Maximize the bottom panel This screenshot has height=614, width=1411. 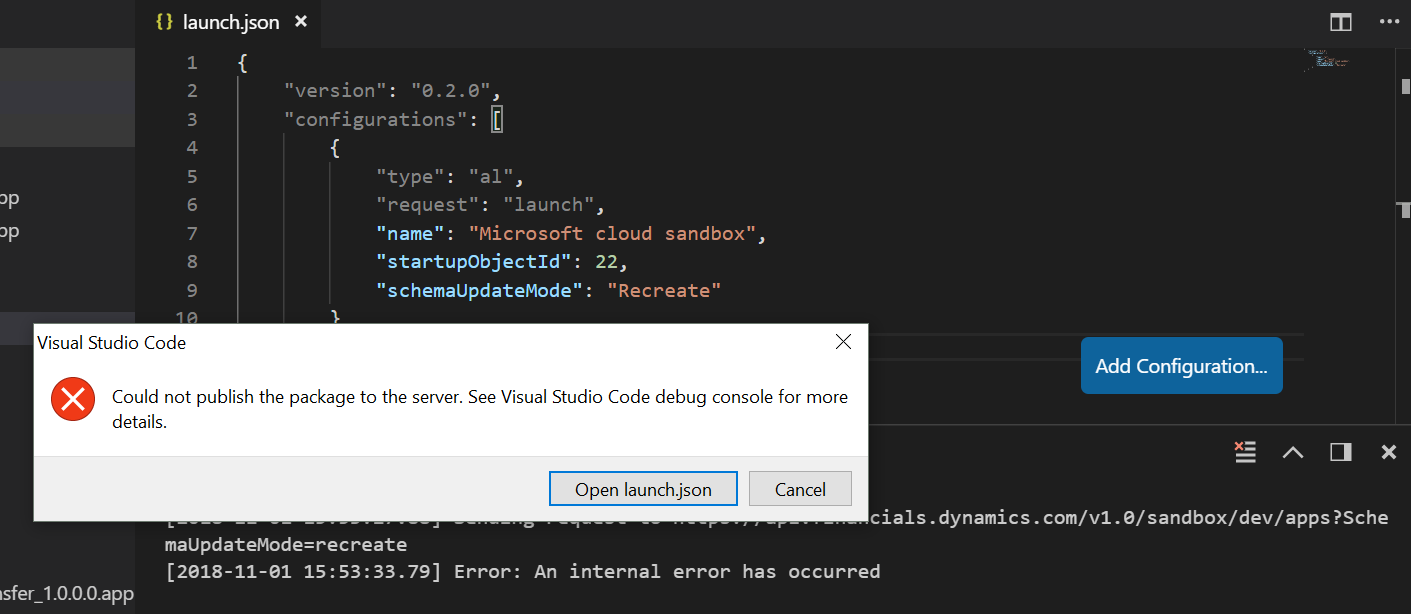tap(1340, 452)
